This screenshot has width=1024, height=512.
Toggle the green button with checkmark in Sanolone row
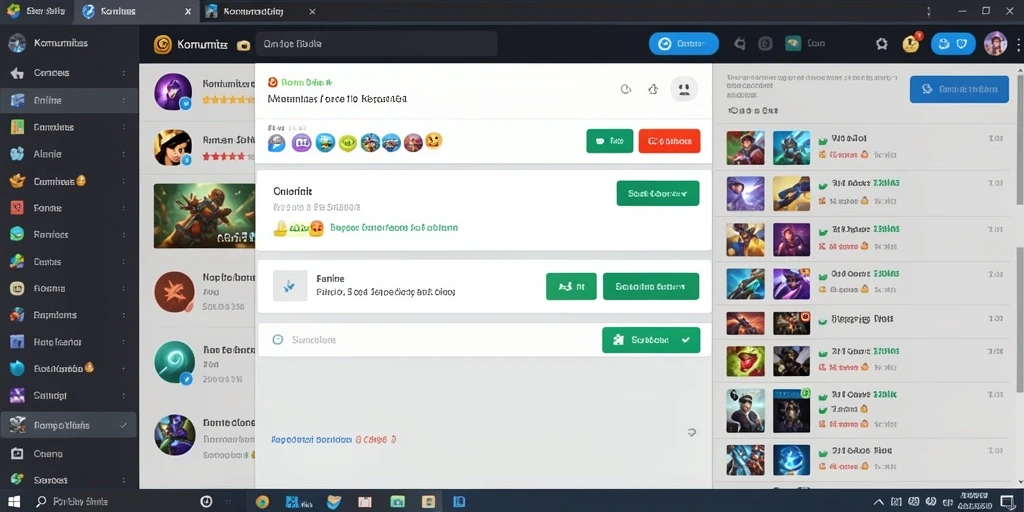[650, 340]
